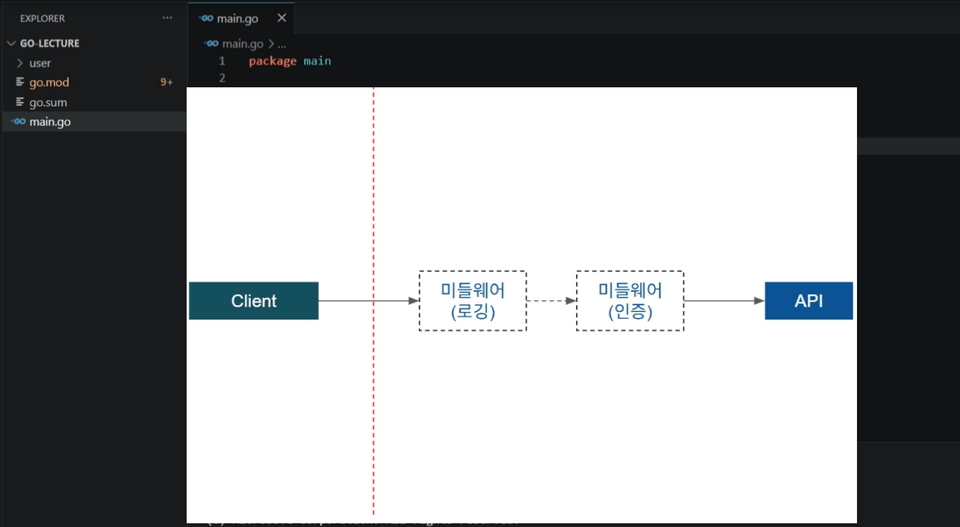Close the main.go editor tab

click(x=282, y=18)
